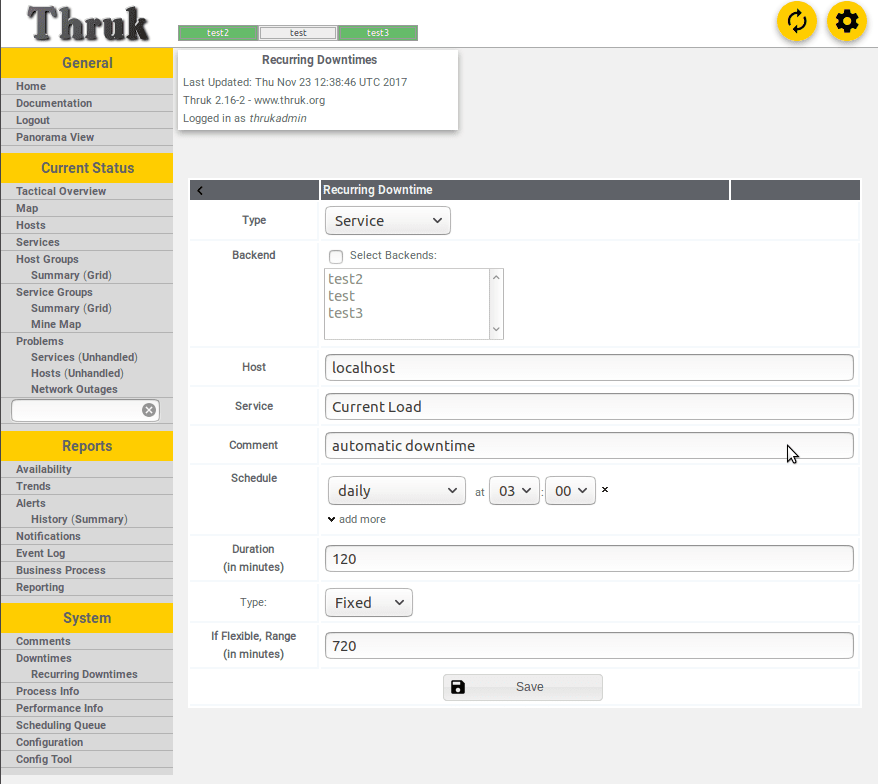Open Mine Map view
878x784 pixels.
[x=56, y=324]
